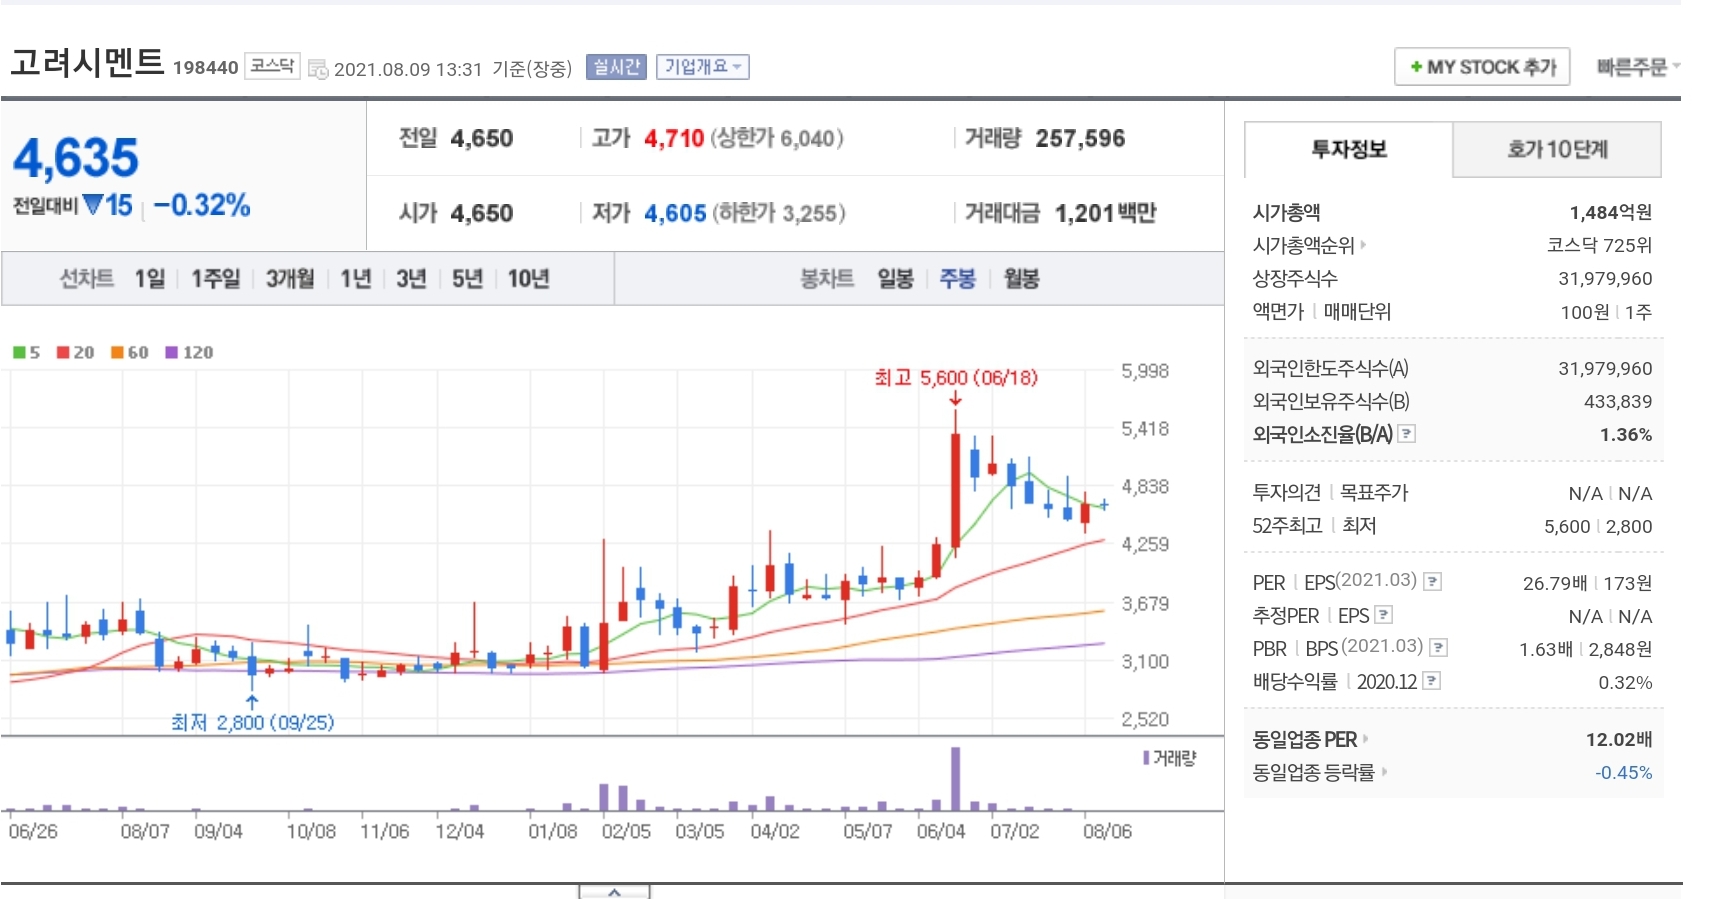Click the 목표주가 label

[x=1373, y=492]
